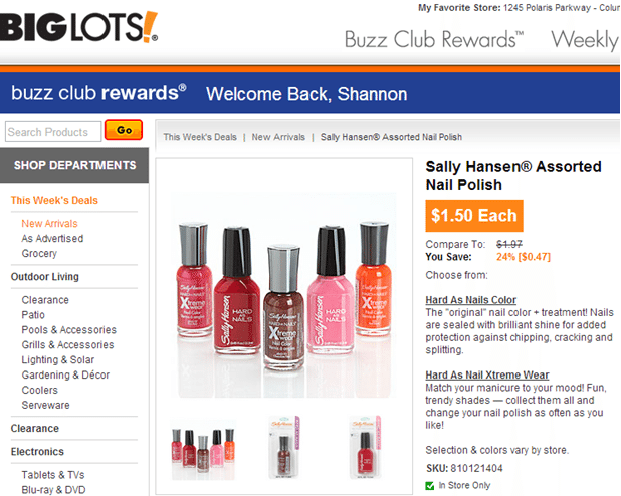Click the New Arrivals breadcrumb link
Viewport: 621px width, 496px height.
278,137
